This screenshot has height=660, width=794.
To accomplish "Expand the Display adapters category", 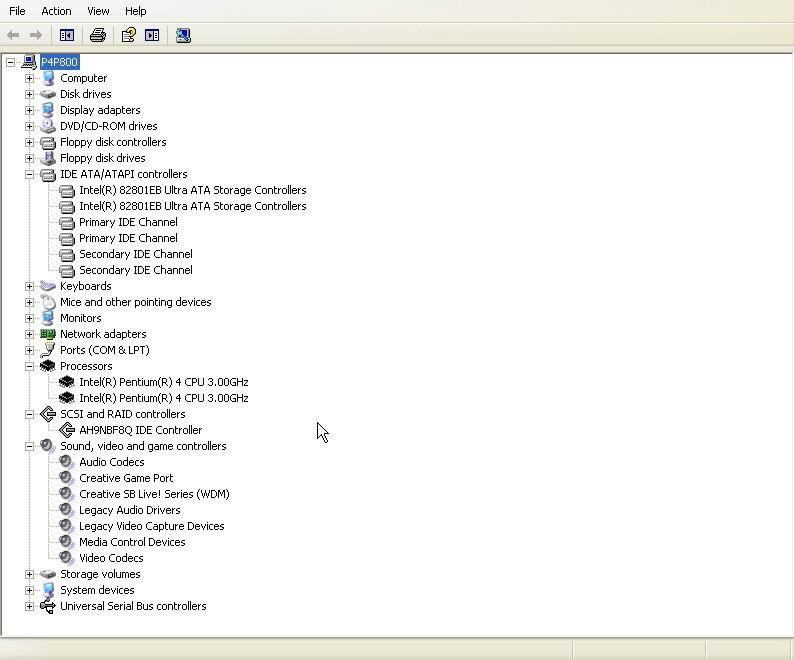I will point(29,110).
